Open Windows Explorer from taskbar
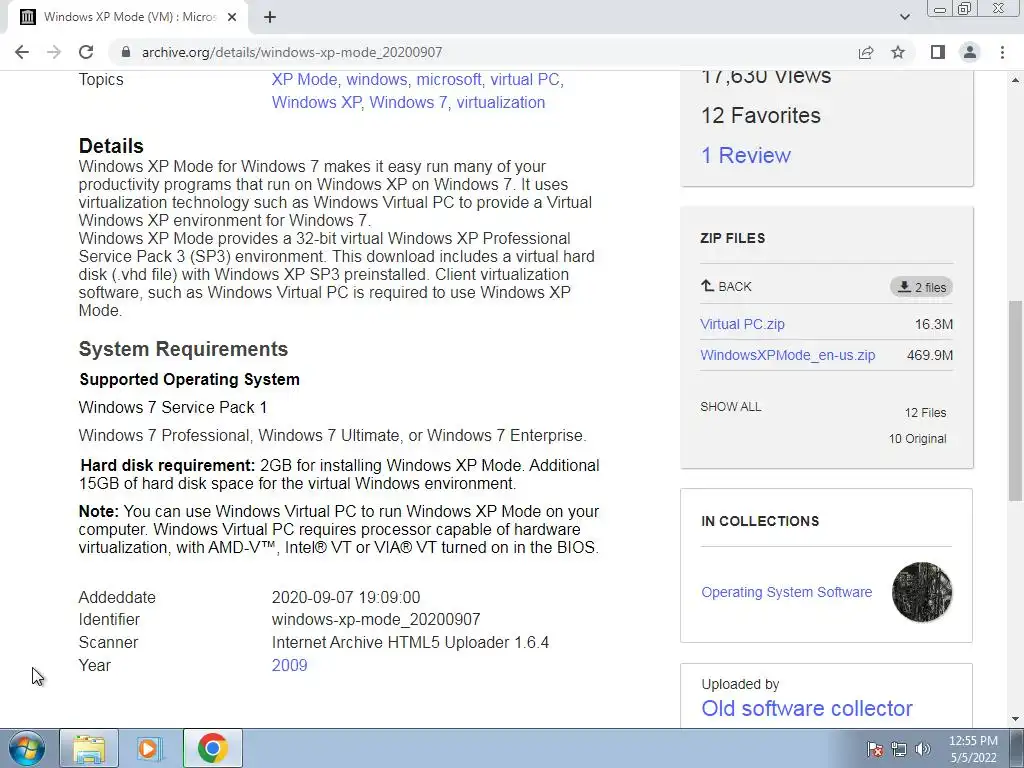The image size is (1024, 768). (x=89, y=748)
